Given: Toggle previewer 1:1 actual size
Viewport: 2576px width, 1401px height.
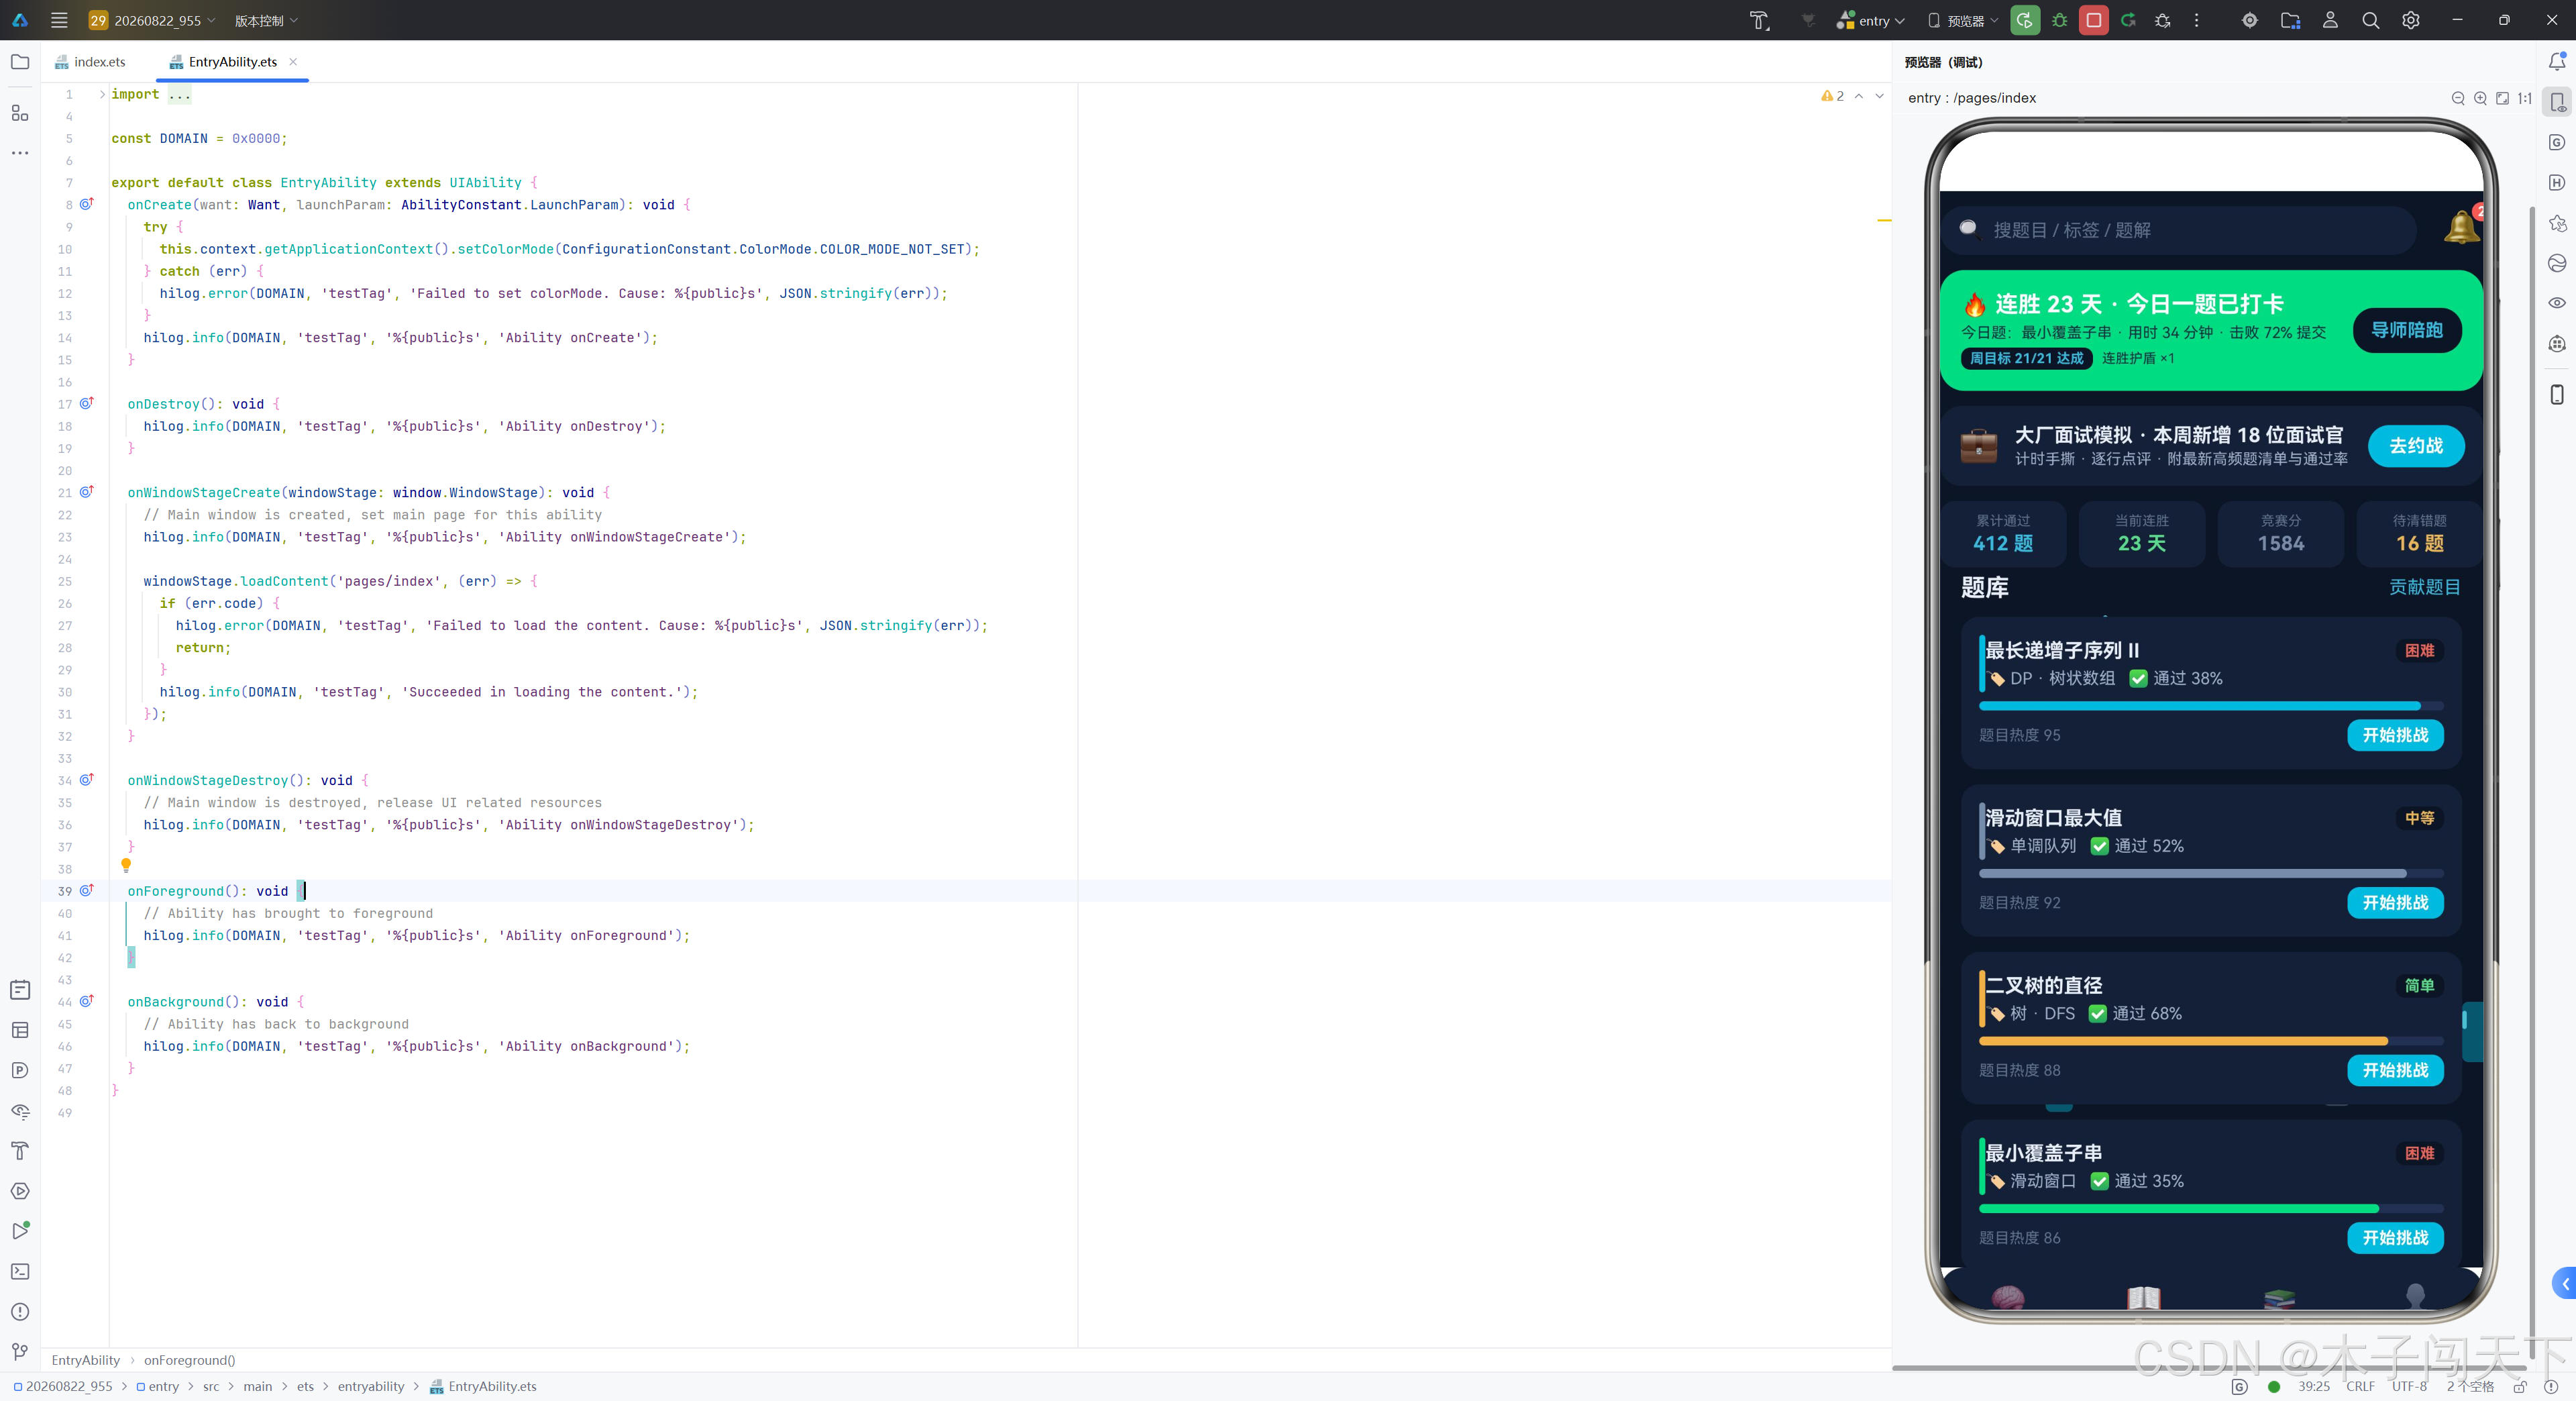Looking at the screenshot, I should (x=2524, y=98).
